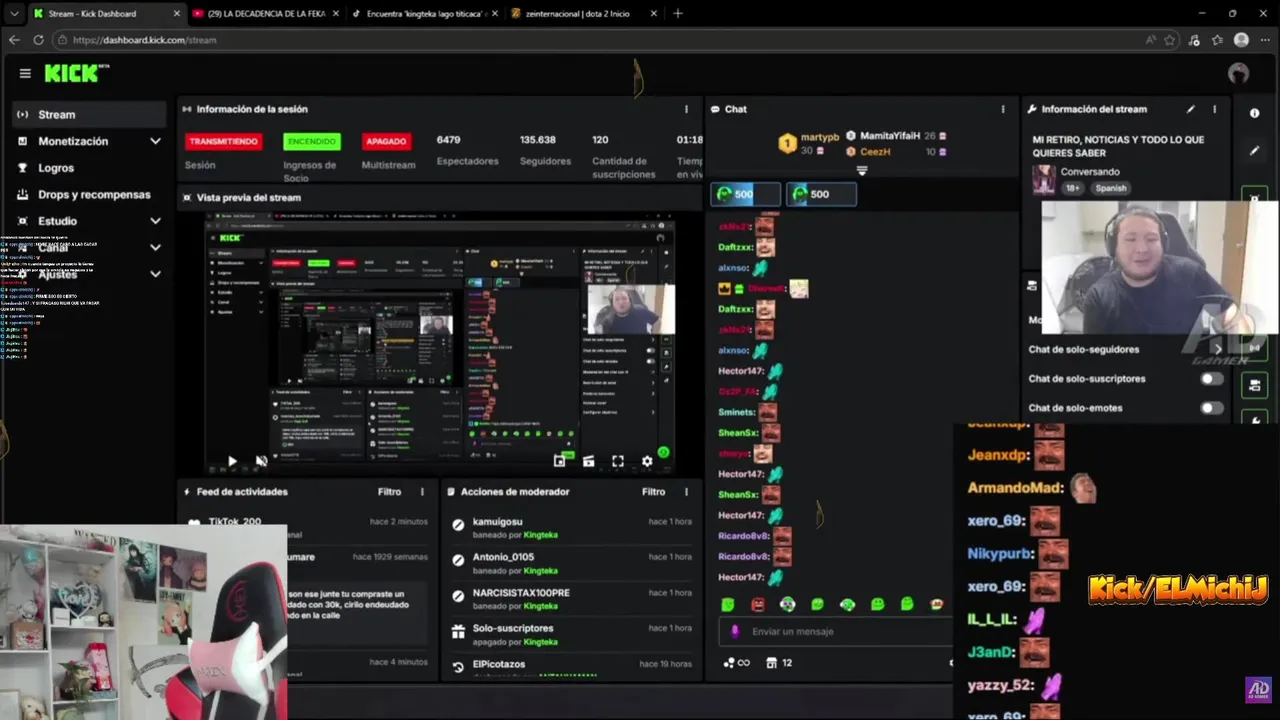This screenshot has height=720, width=1280.
Task: Click the purple icon in the message box
Action: pyautogui.click(x=735, y=631)
